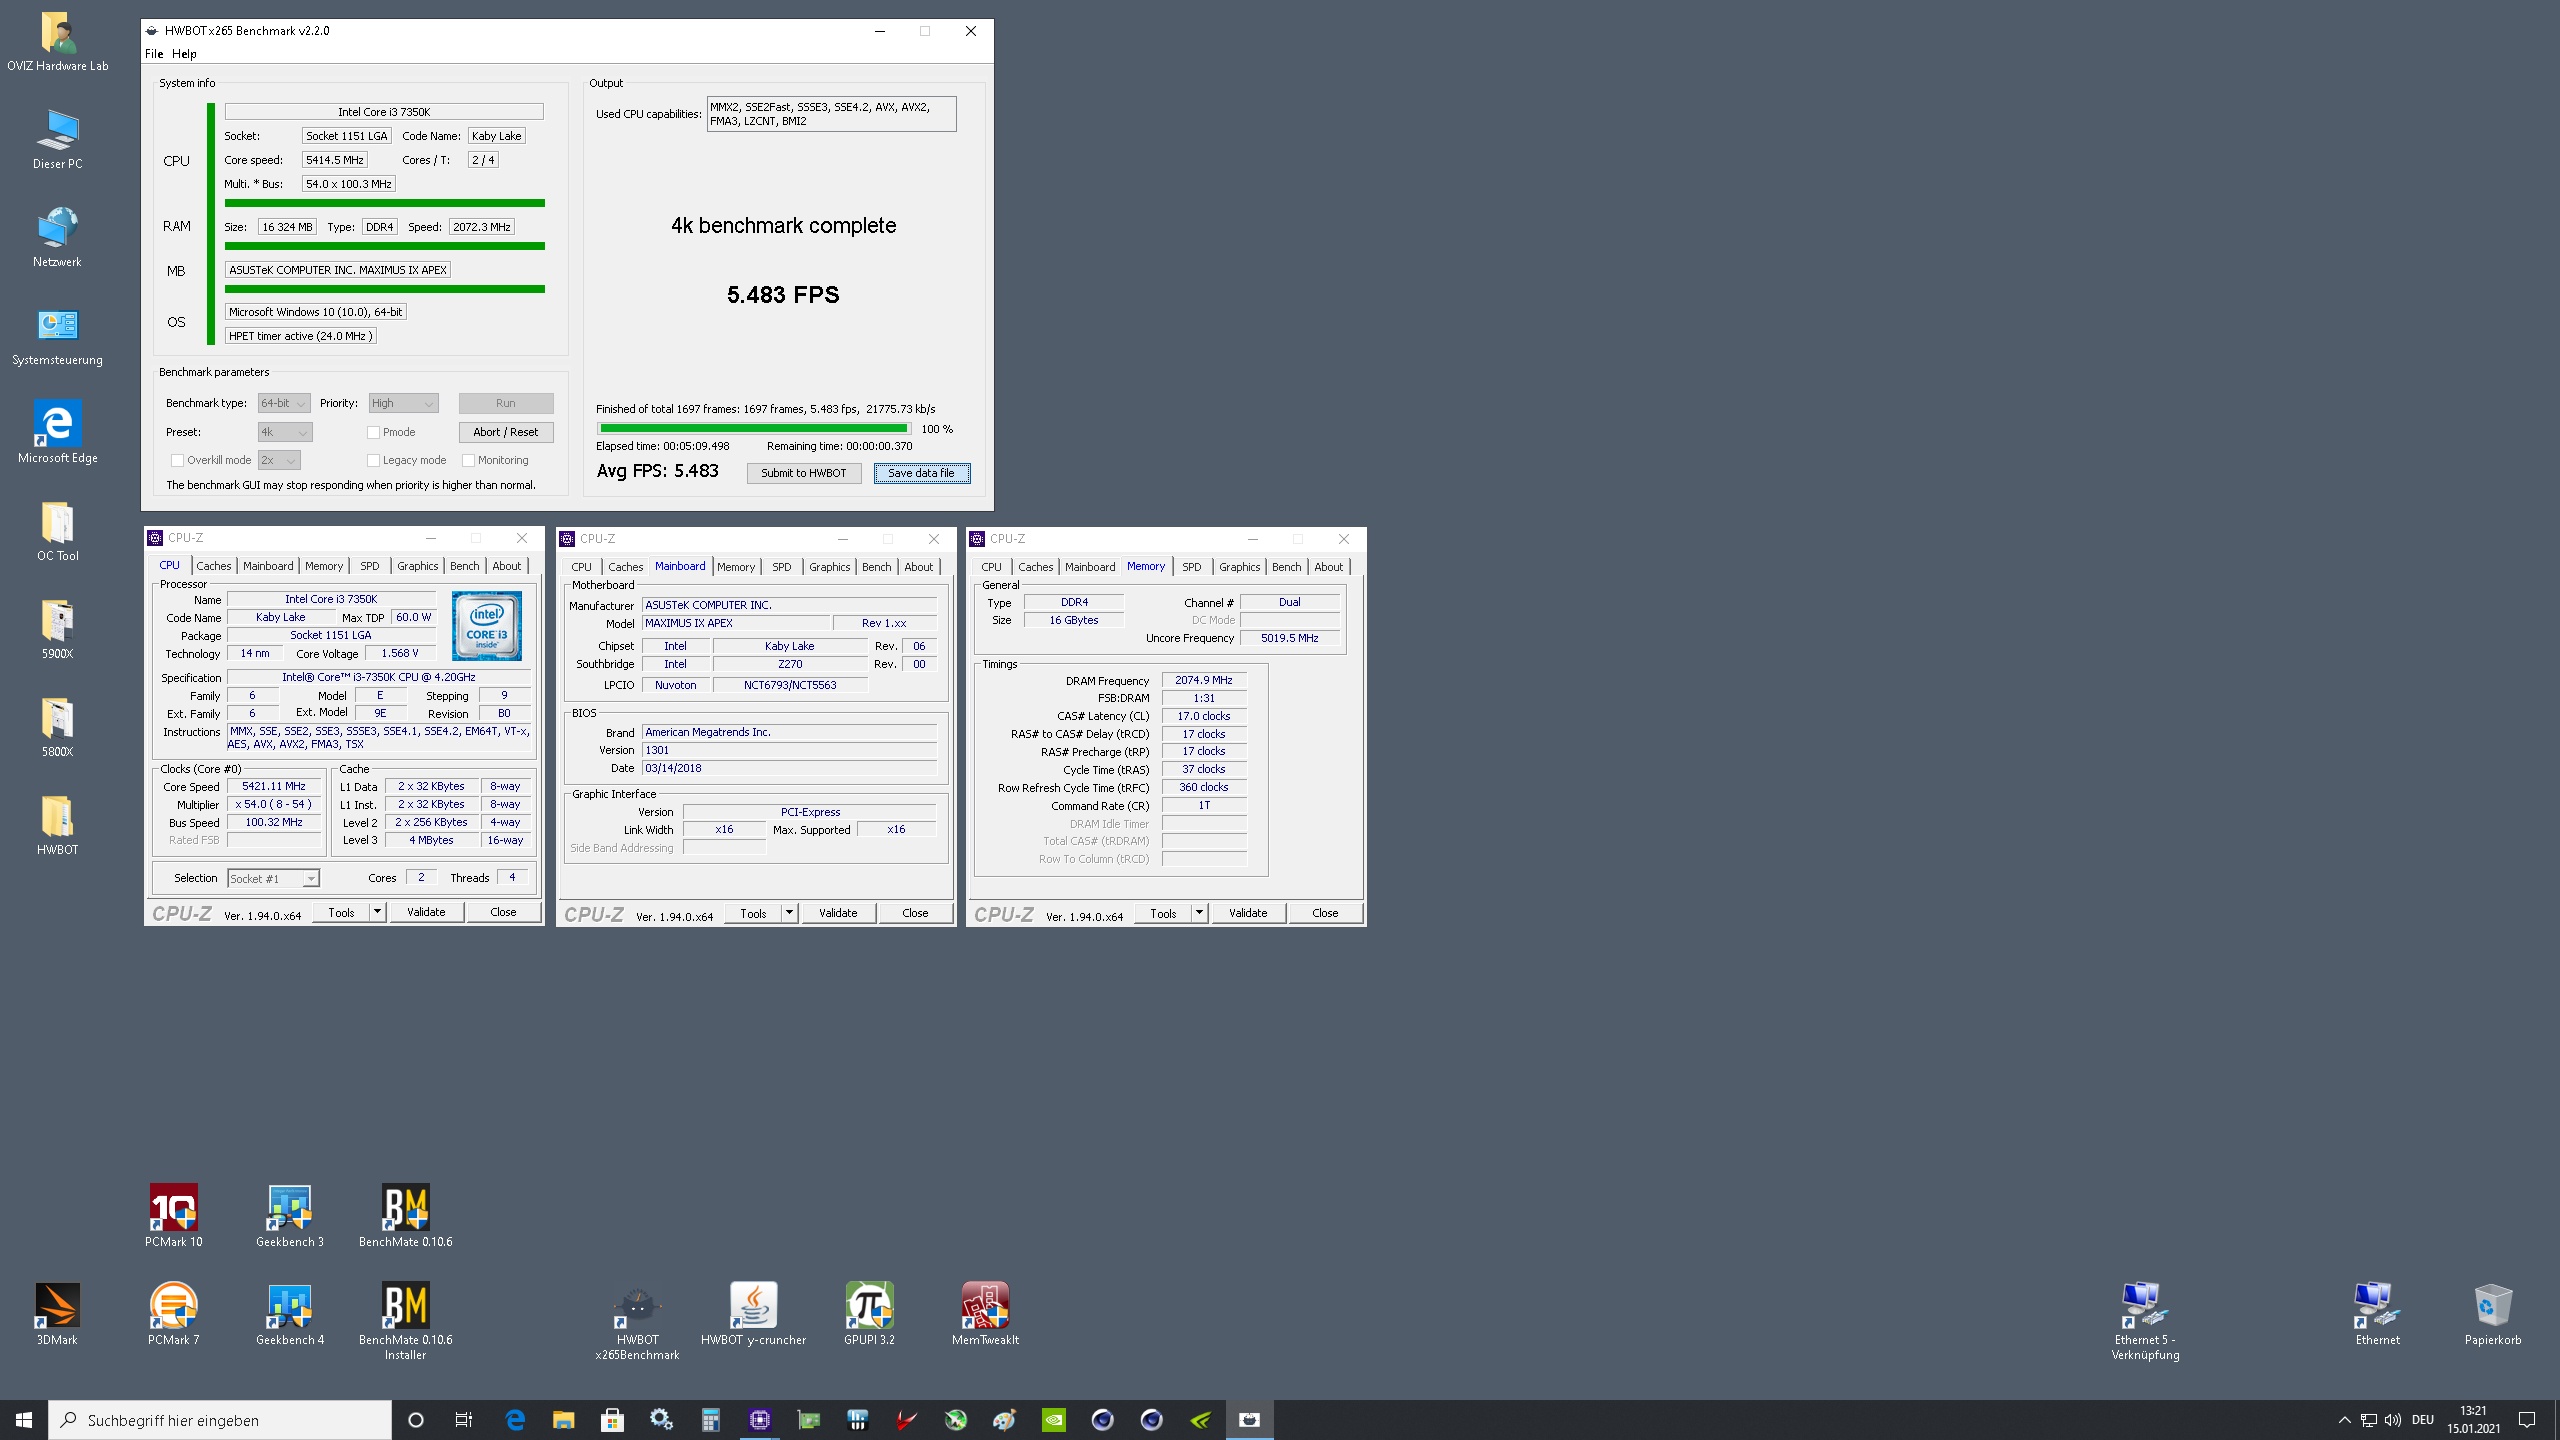This screenshot has width=2560, height=1440.
Task: Open the Benchmark type 64-bit dropdown
Action: coord(284,403)
